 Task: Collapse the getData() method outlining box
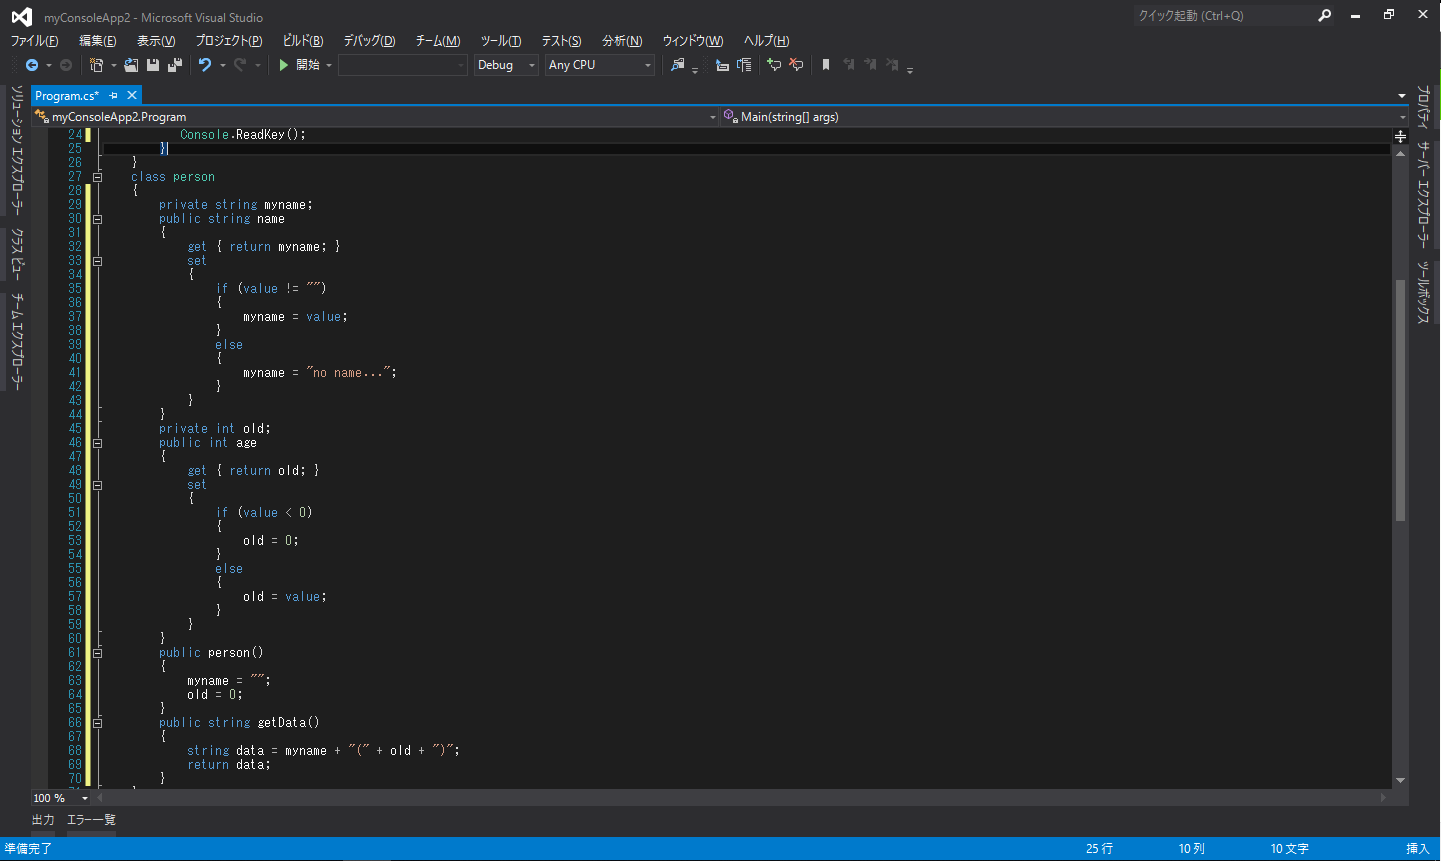pos(98,723)
